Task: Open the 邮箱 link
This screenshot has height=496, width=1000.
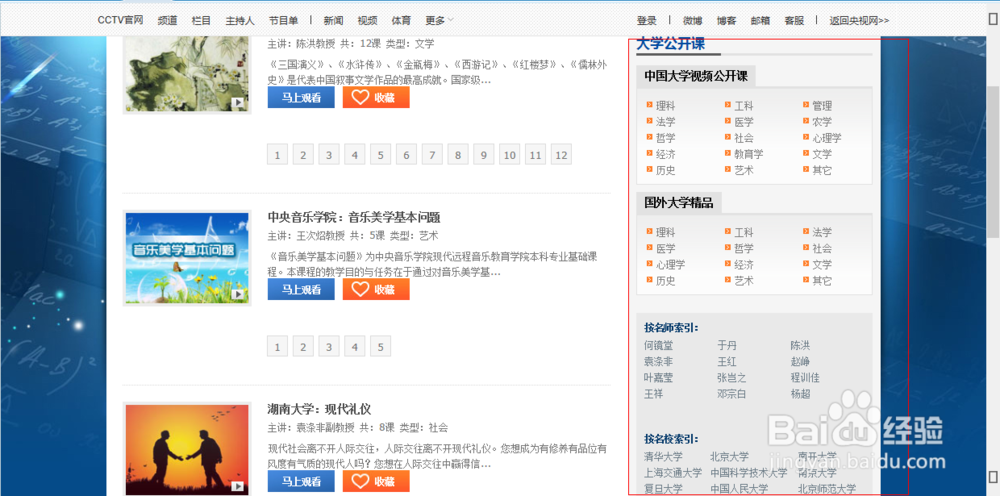Action: click(760, 20)
